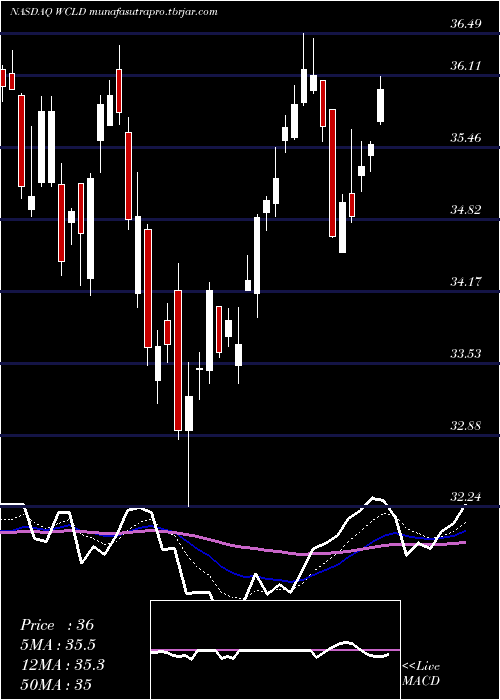Select the 34.82 price level label
The width and height of the screenshot is (500, 700).
[466, 209]
